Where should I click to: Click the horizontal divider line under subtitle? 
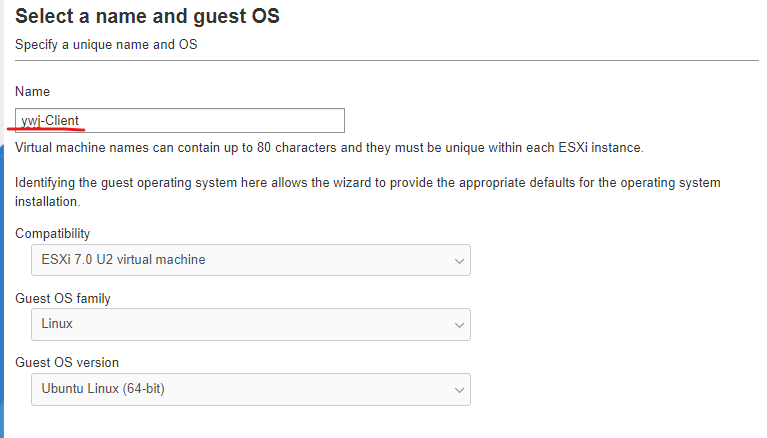pyautogui.click(x=386, y=61)
